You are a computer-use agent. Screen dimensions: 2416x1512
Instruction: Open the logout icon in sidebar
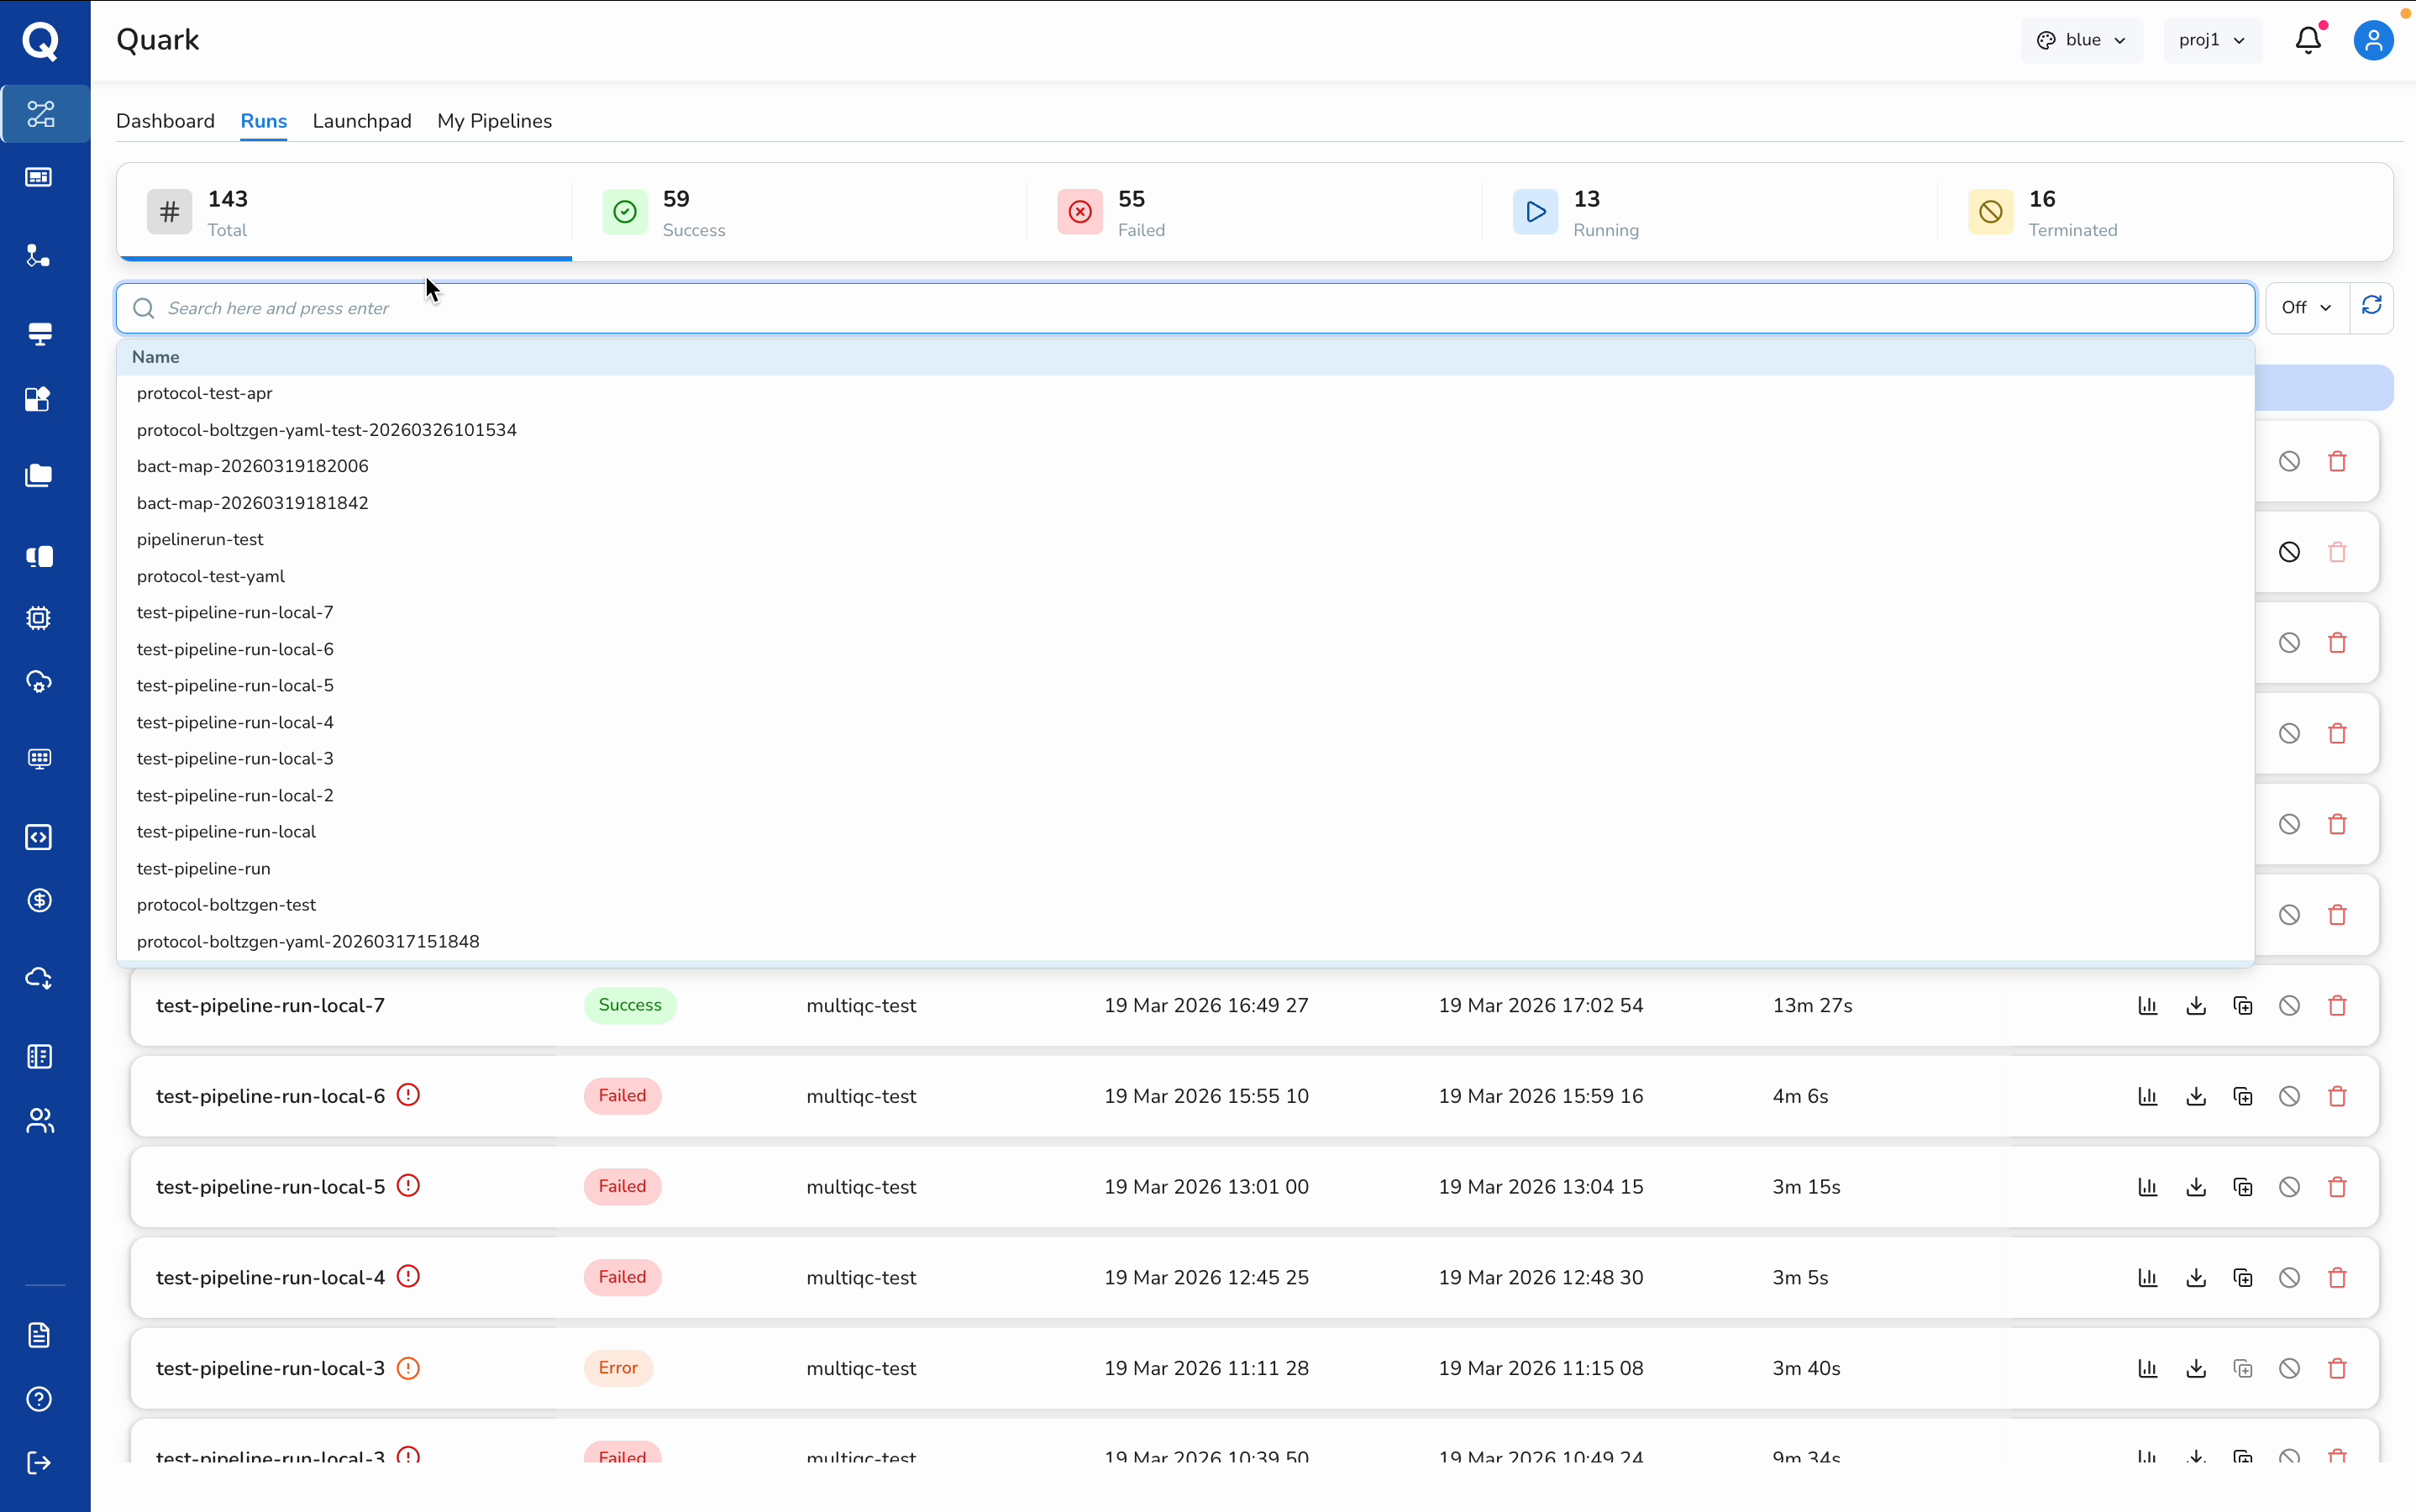(39, 1463)
